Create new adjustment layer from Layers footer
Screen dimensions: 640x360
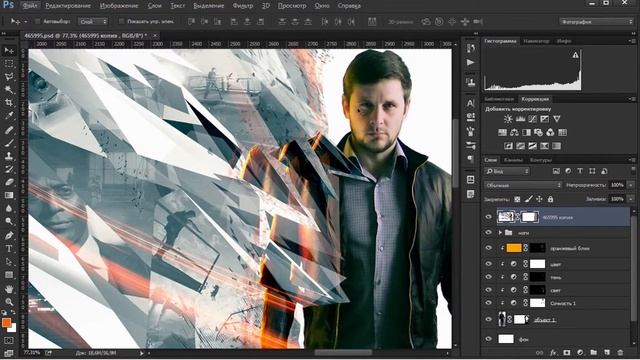pyautogui.click(x=580, y=353)
